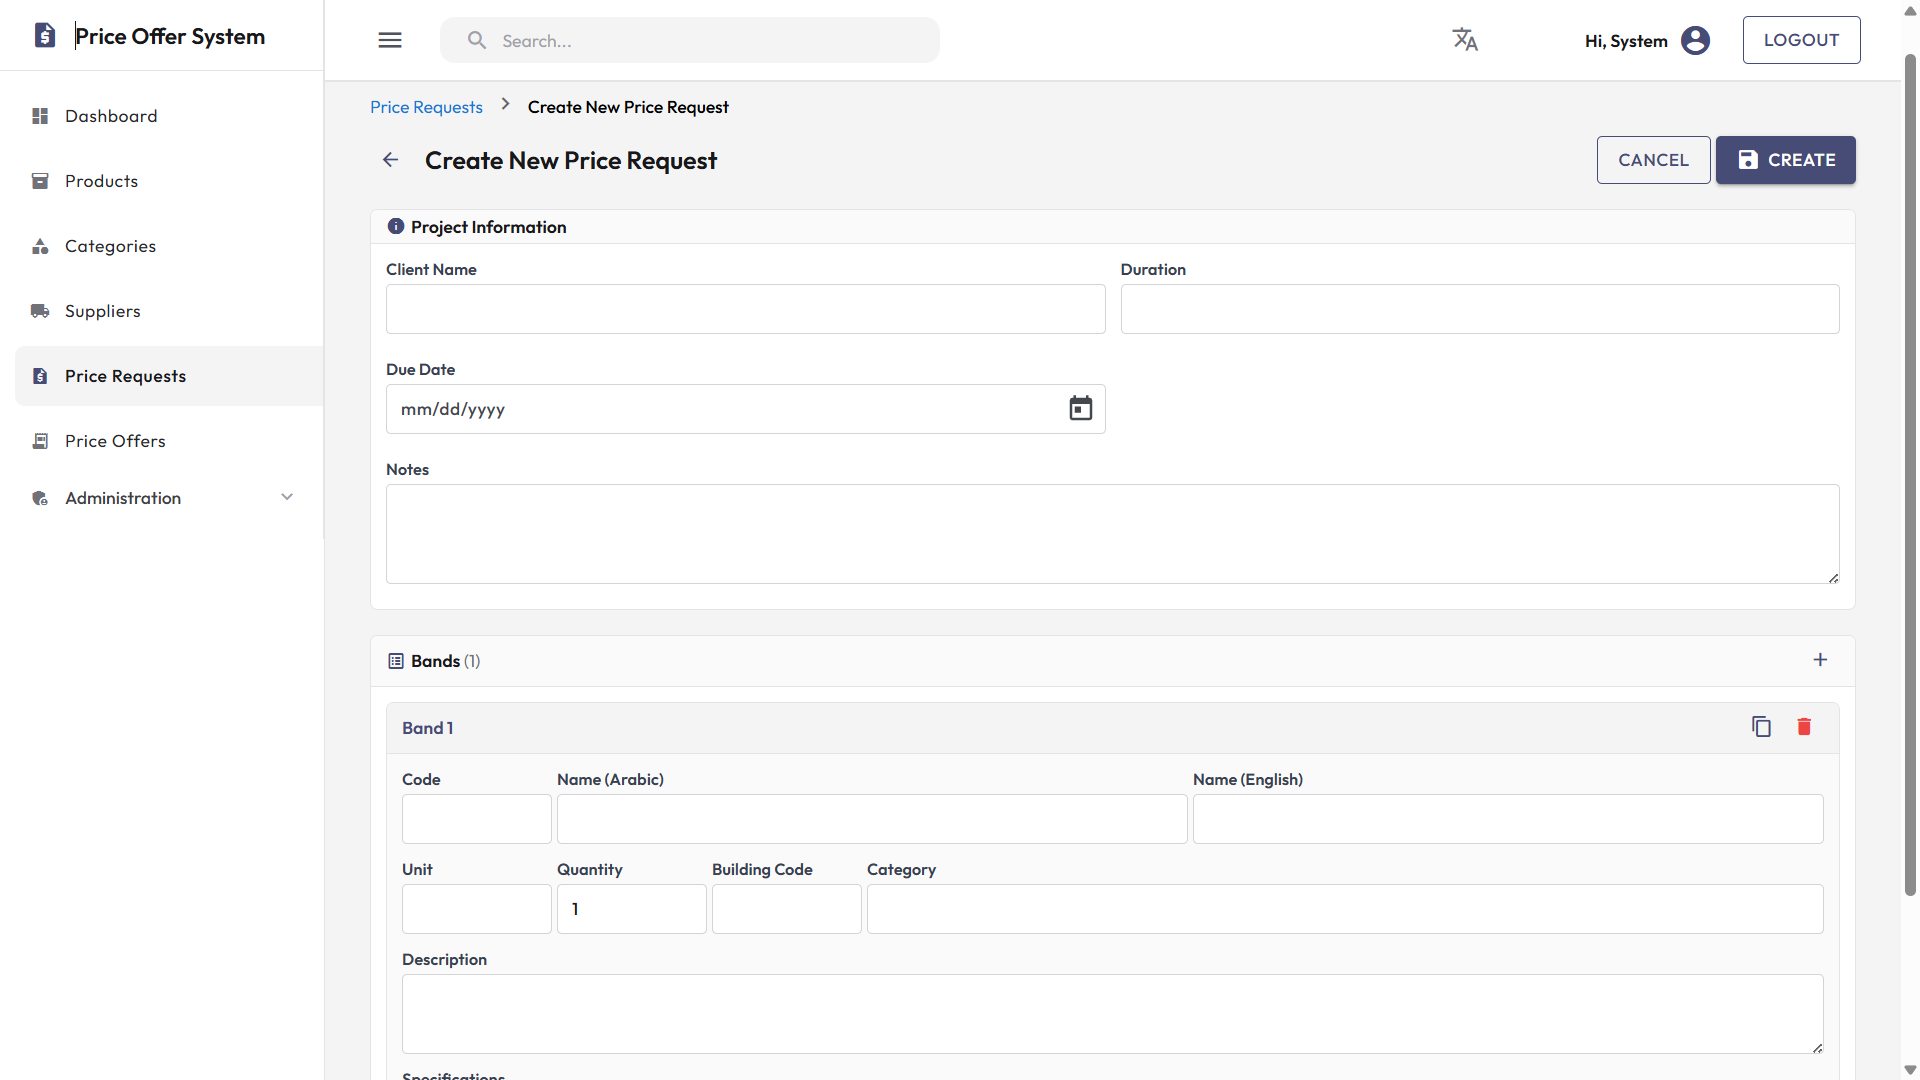1920x1080 pixels.
Task: Click the back arrow next to page title
Action: click(390, 159)
